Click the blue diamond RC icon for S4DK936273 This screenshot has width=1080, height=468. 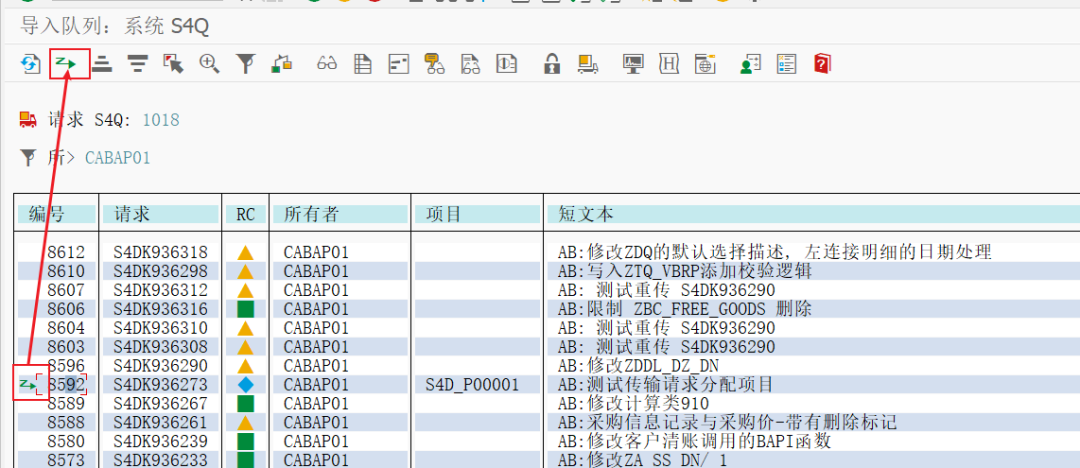[246, 384]
